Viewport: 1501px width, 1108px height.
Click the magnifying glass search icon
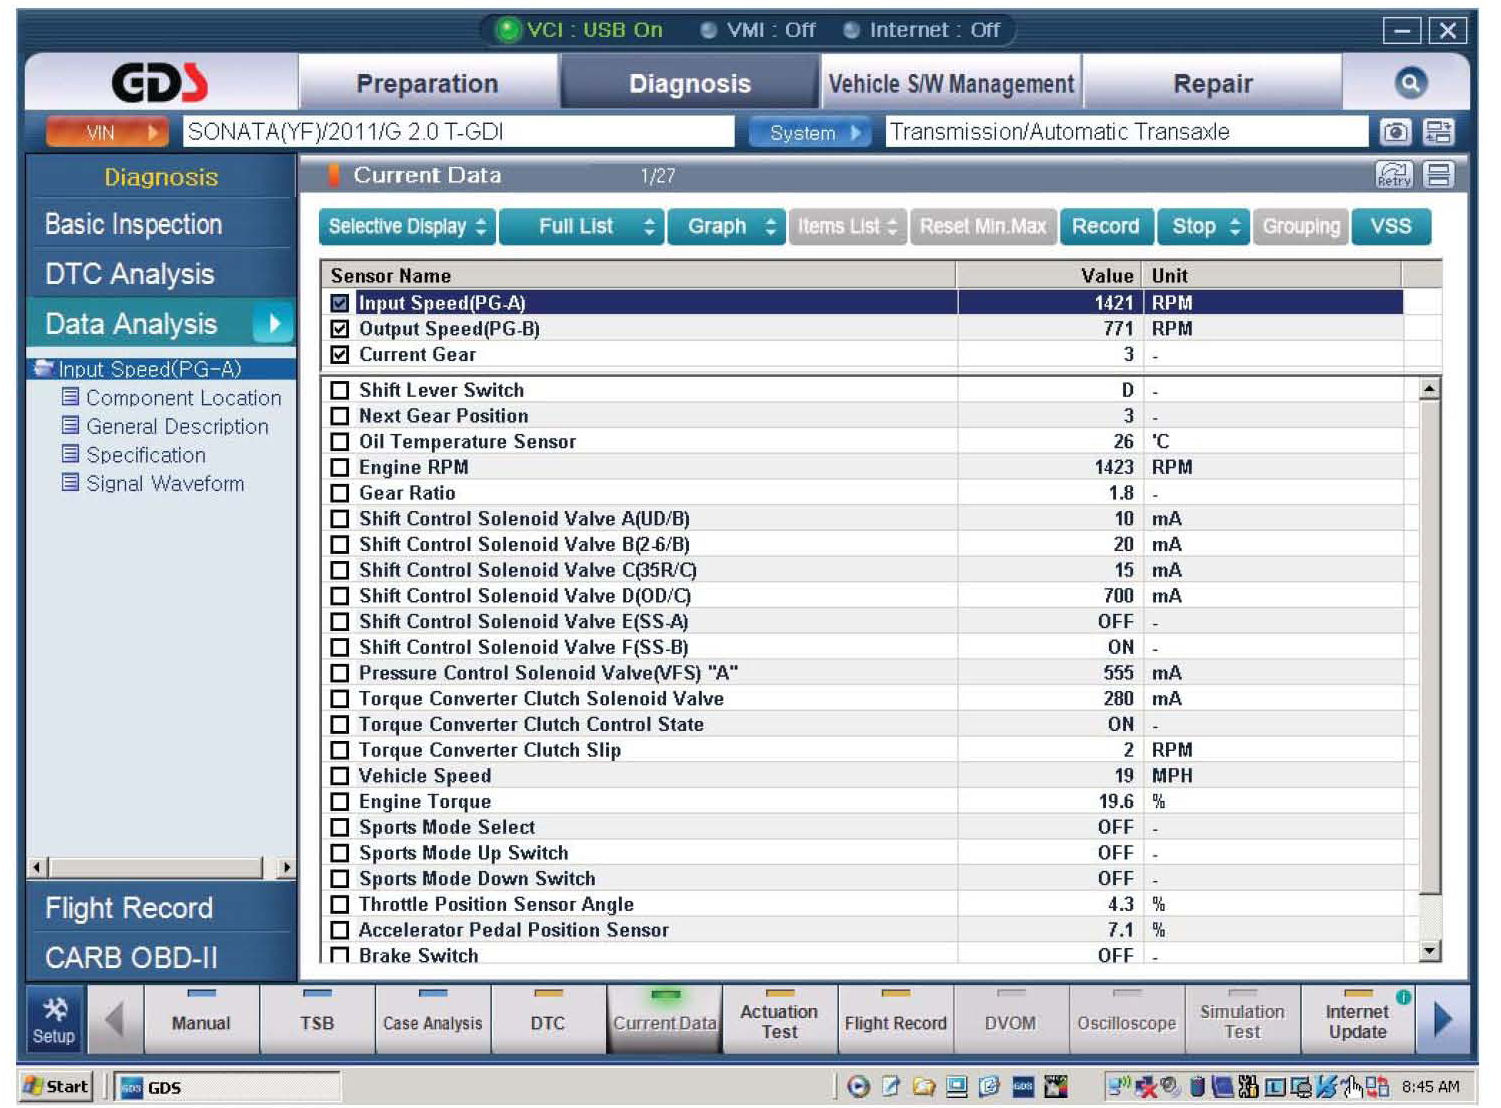[x=1410, y=83]
